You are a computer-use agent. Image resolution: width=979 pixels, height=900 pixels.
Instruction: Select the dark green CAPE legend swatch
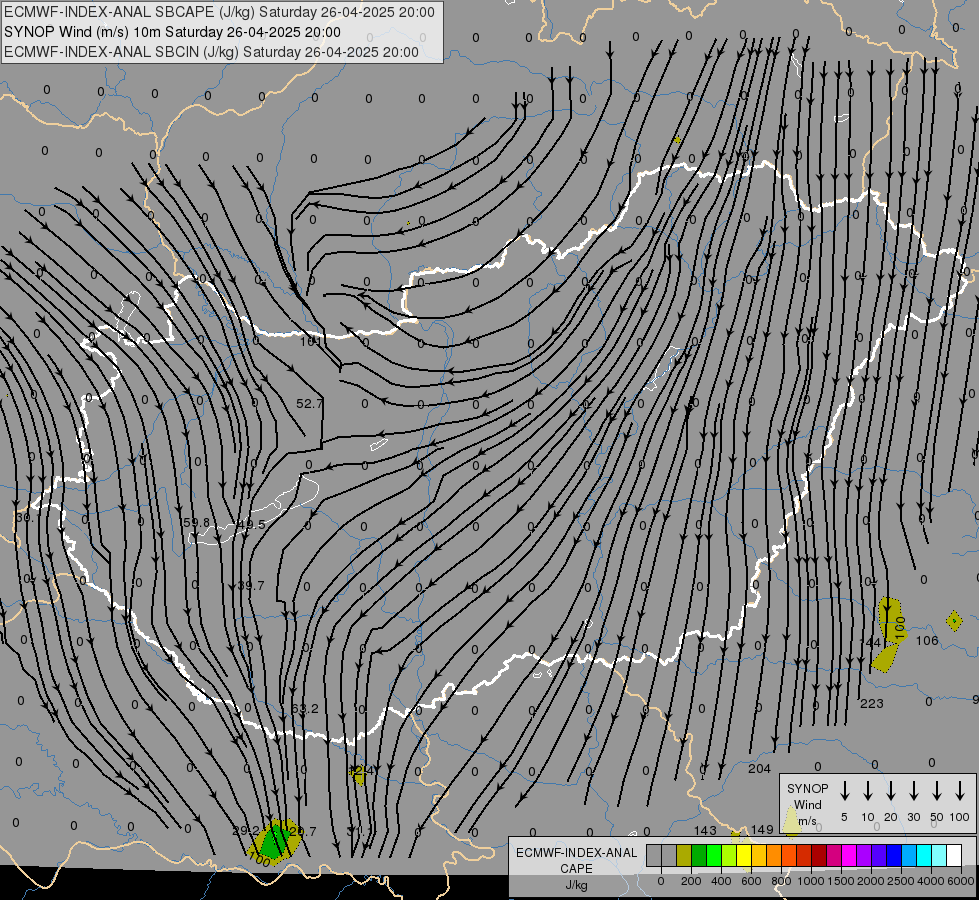click(699, 856)
